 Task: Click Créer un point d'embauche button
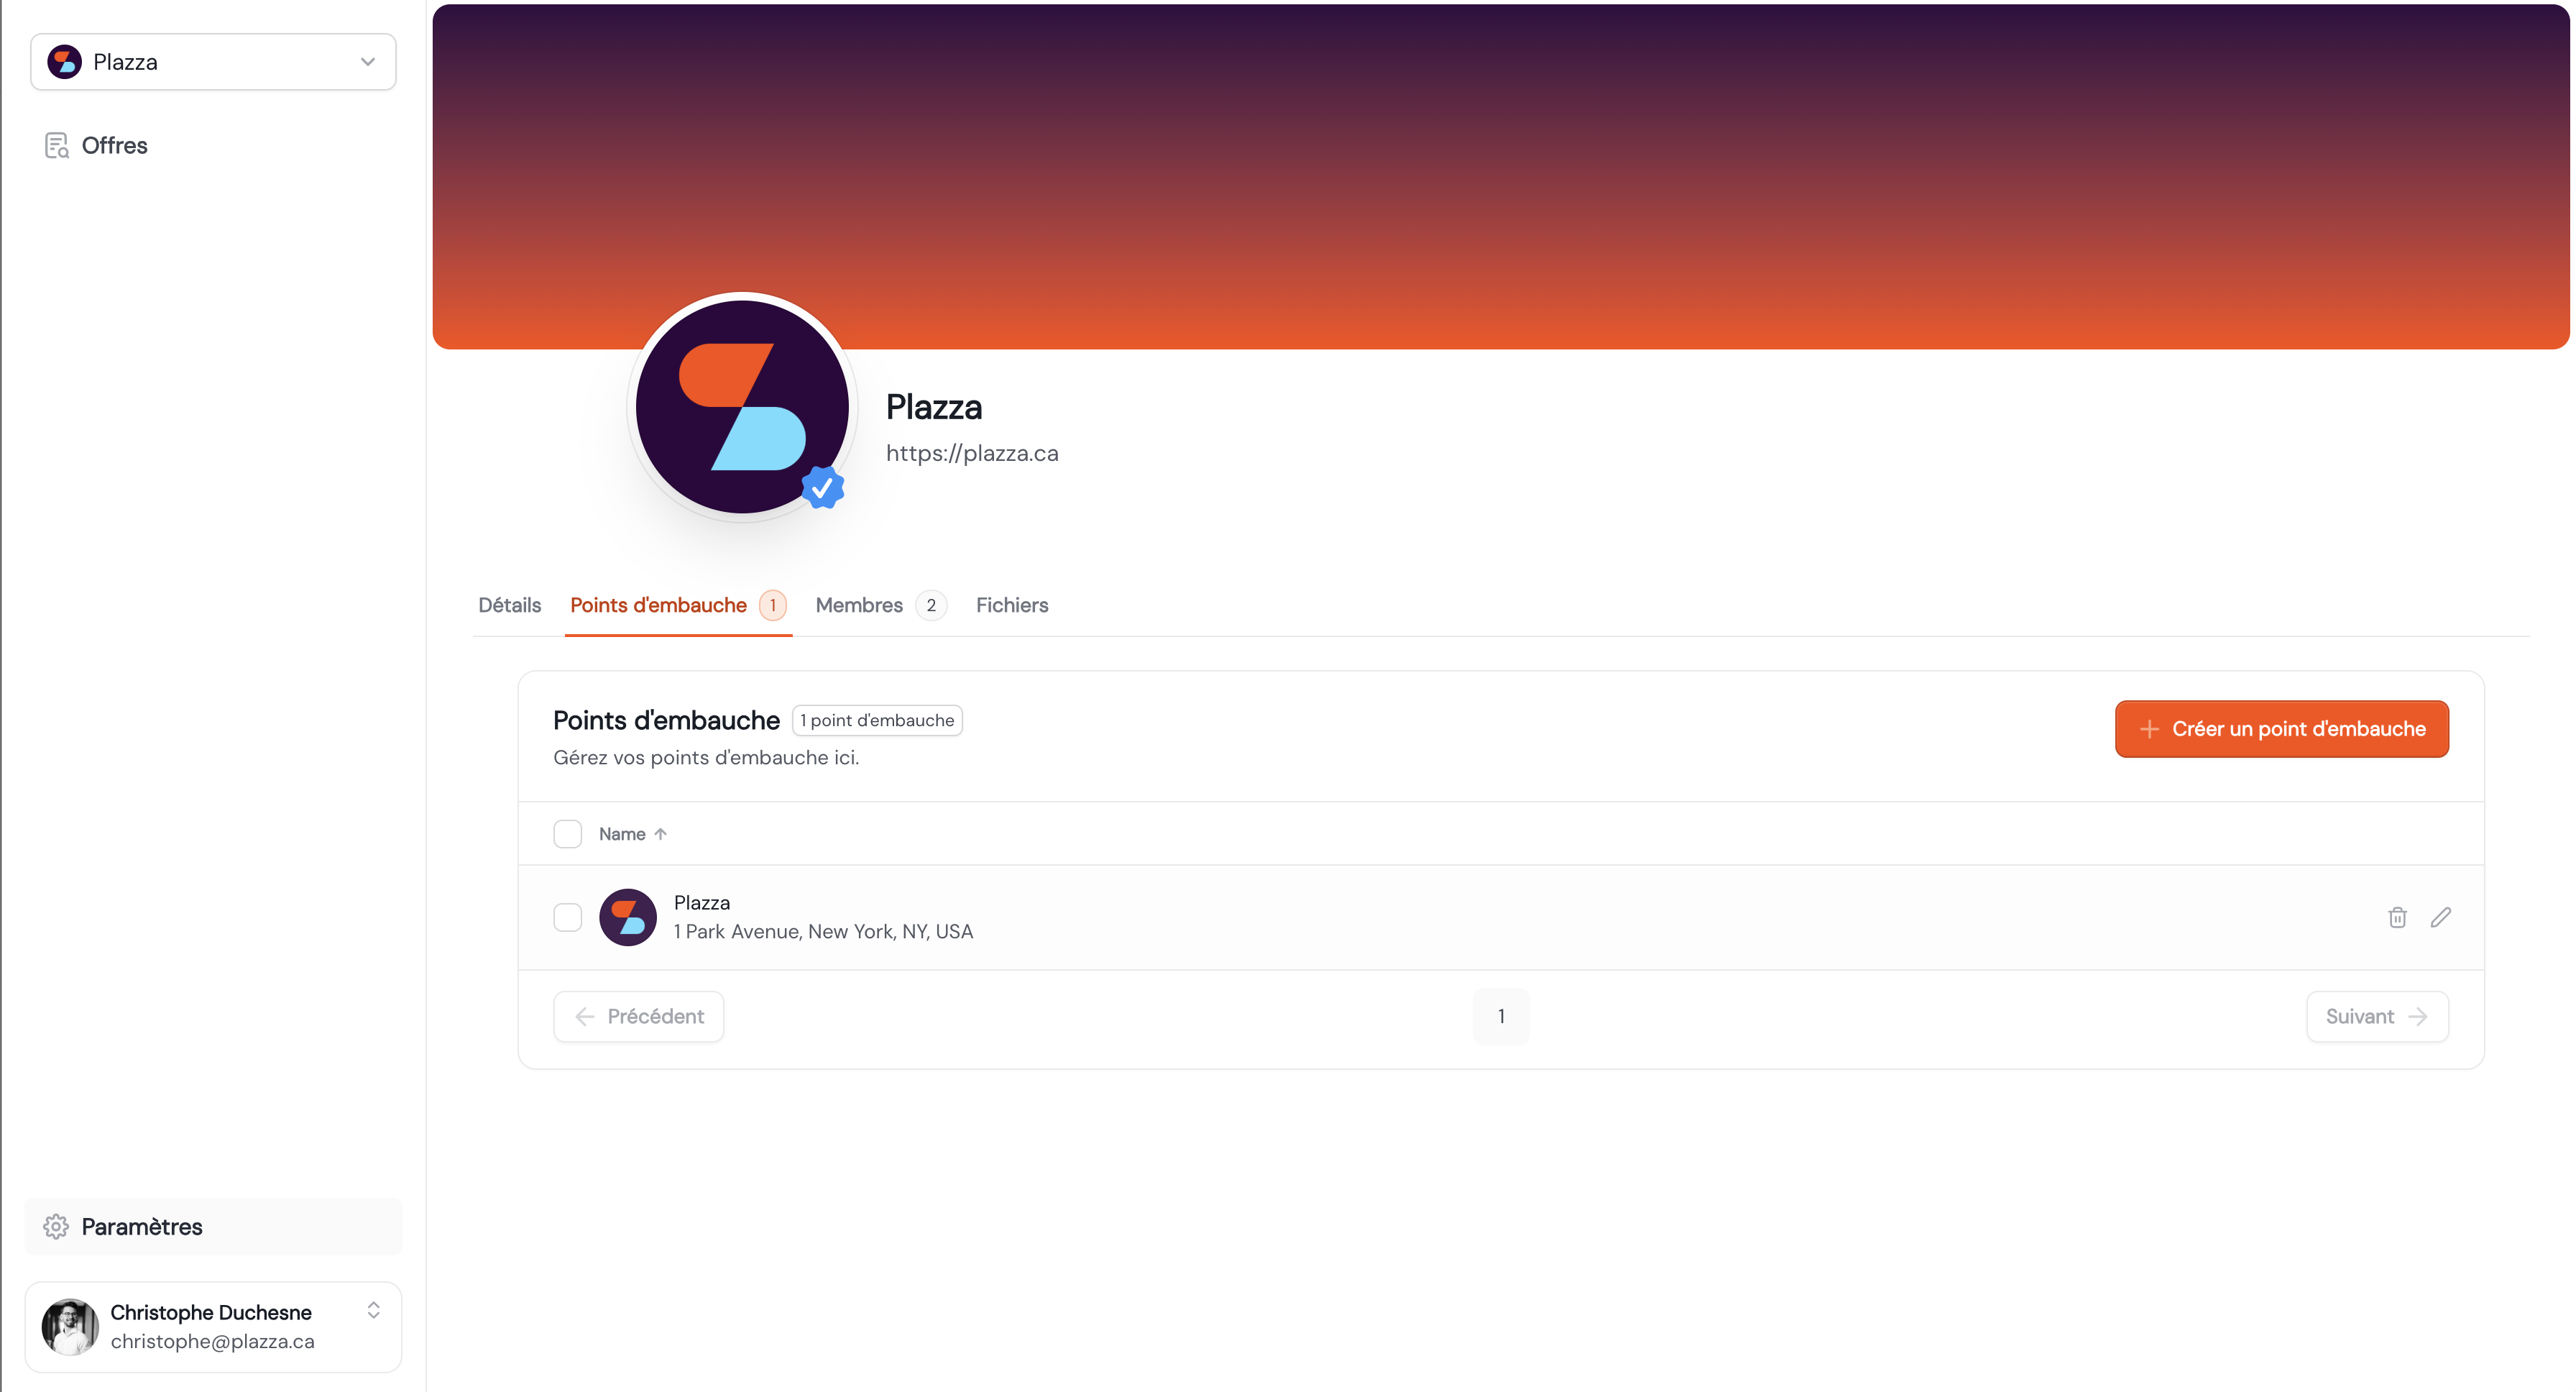pos(2281,729)
